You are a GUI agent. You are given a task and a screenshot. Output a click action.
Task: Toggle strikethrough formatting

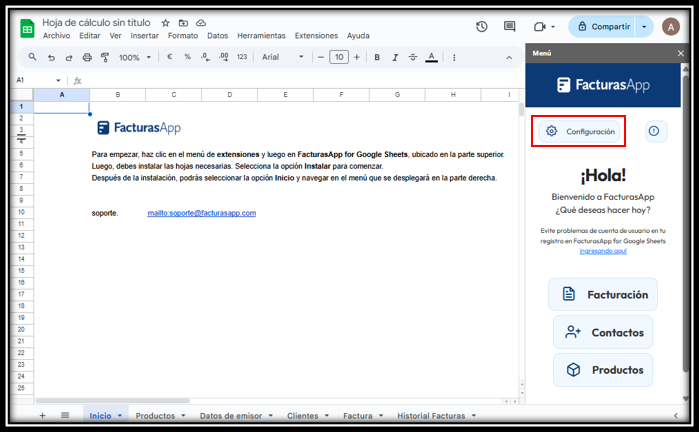413,58
